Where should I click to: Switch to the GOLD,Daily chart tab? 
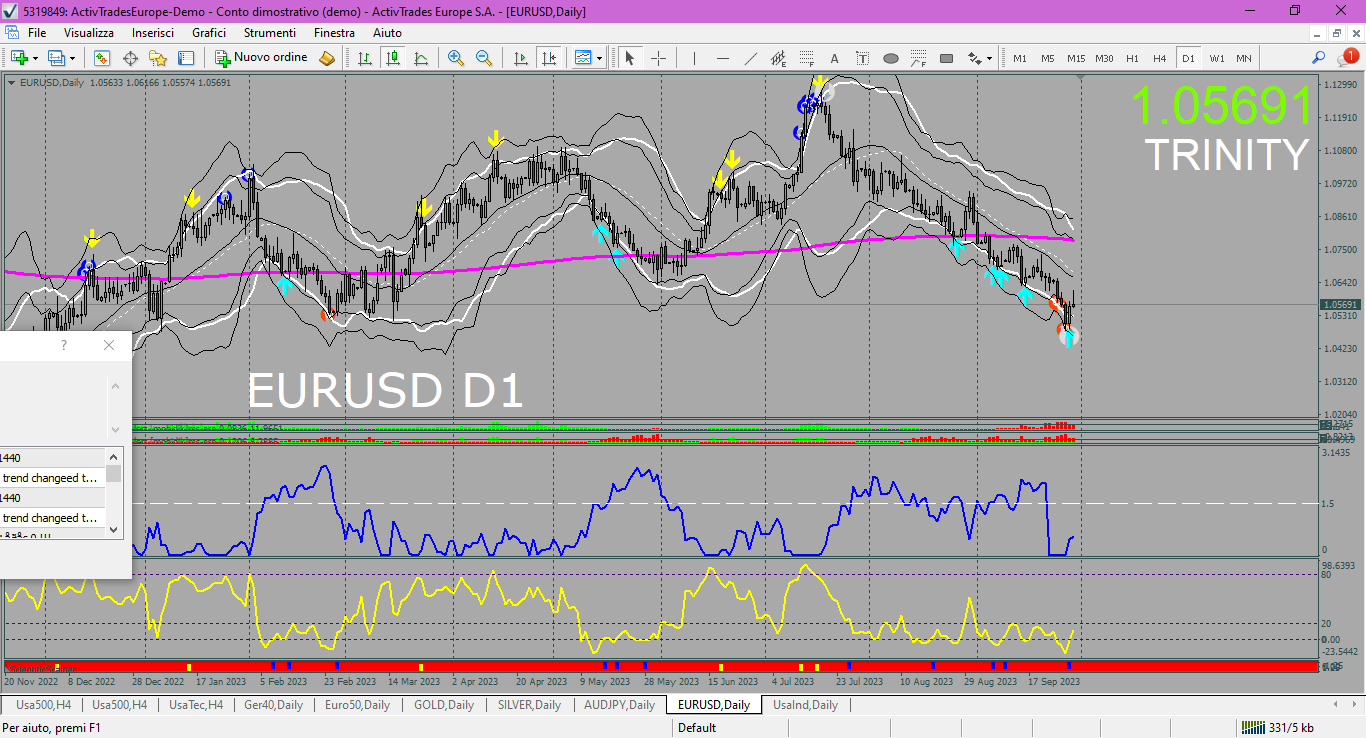pyautogui.click(x=444, y=705)
